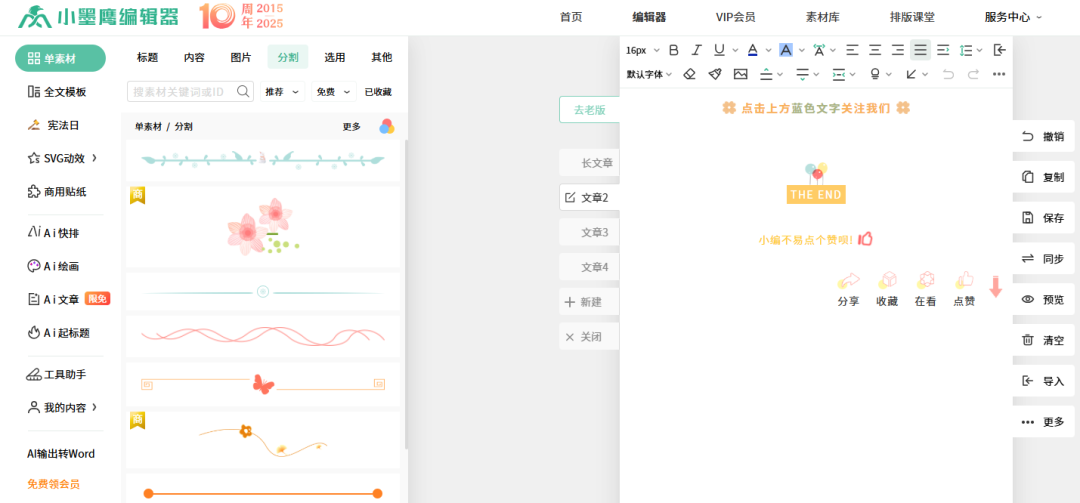Click the light bulb icon

875,74
